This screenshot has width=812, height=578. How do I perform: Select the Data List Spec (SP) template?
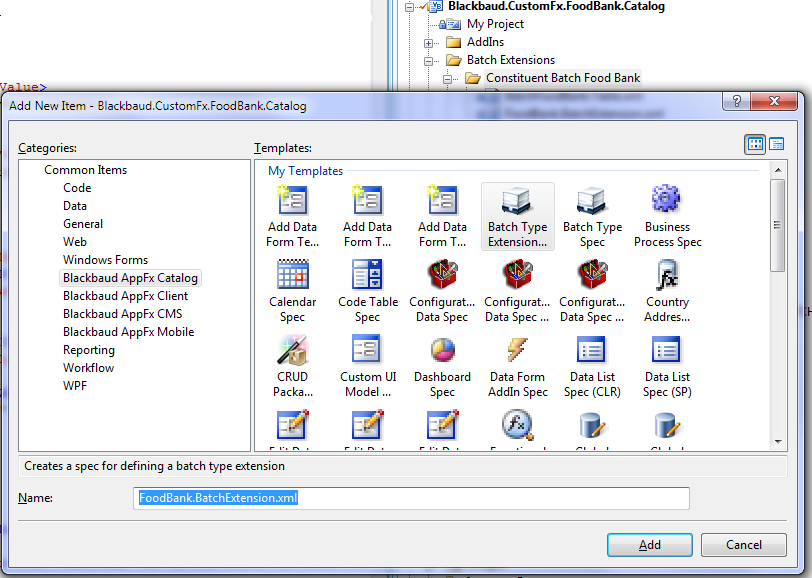tap(668, 367)
